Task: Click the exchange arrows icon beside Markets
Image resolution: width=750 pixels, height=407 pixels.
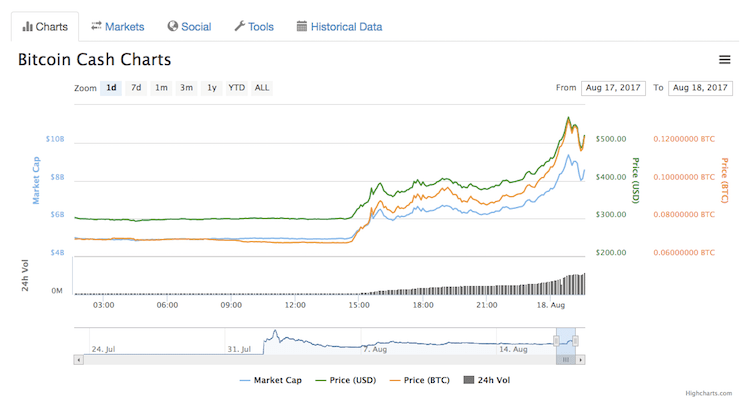Action: [96, 26]
